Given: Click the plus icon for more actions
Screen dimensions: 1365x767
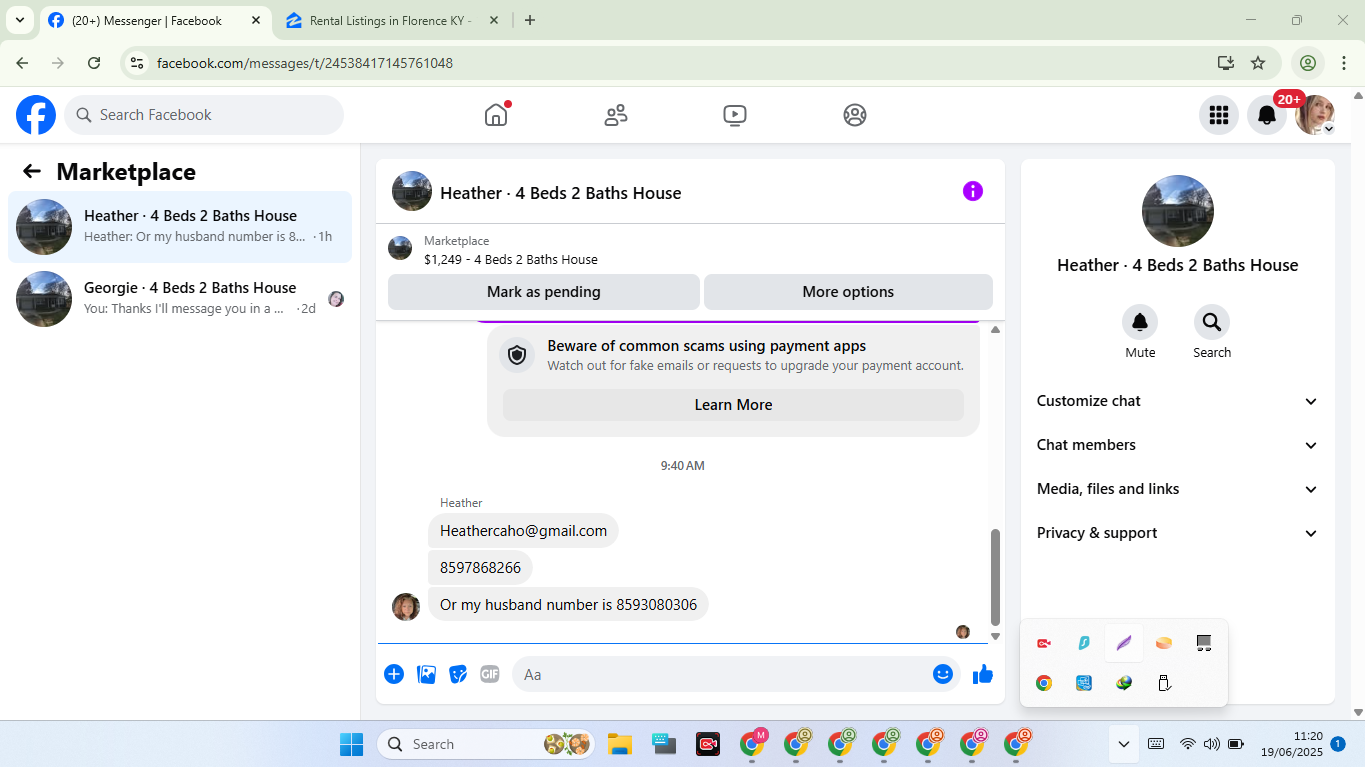Looking at the screenshot, I should pos(394,674).
